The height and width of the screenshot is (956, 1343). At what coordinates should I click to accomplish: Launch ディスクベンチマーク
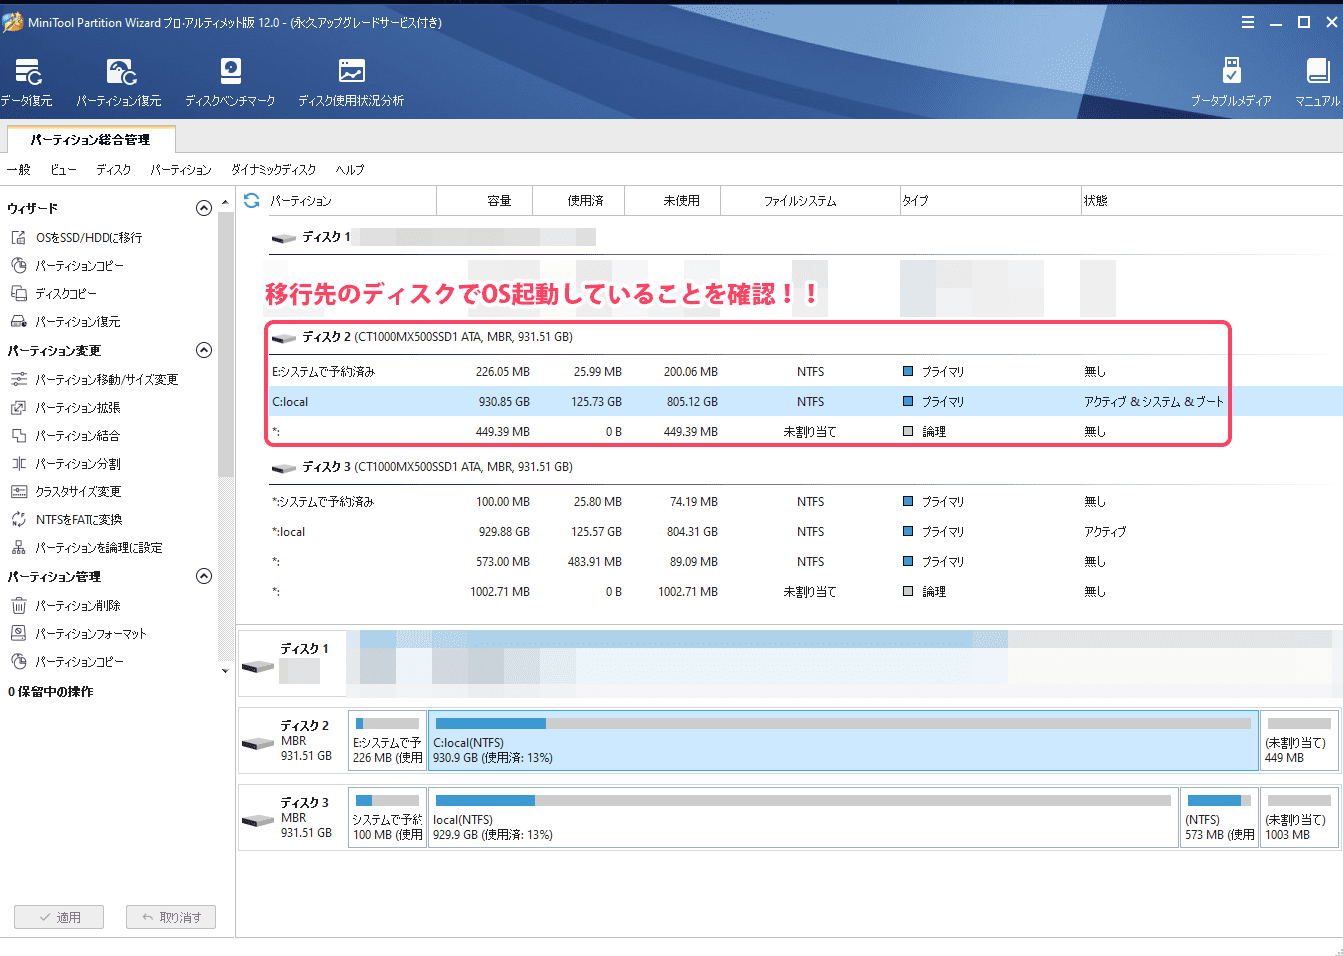[230, 82]
